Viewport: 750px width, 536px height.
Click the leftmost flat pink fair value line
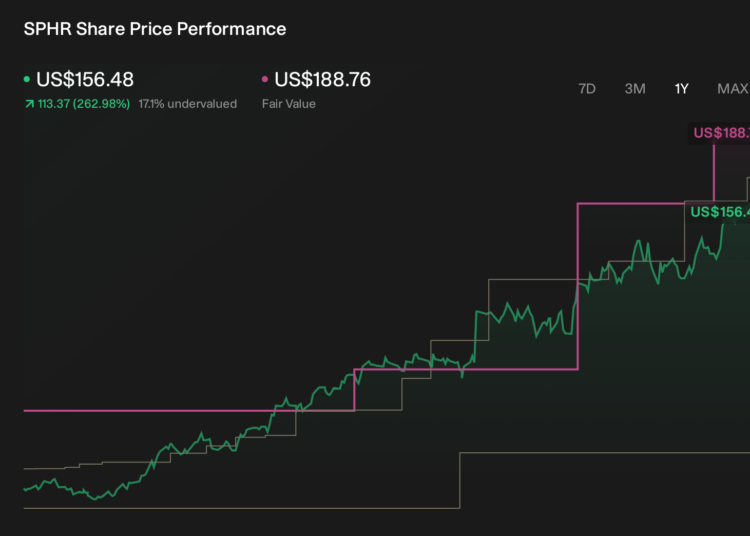point(188,410)
